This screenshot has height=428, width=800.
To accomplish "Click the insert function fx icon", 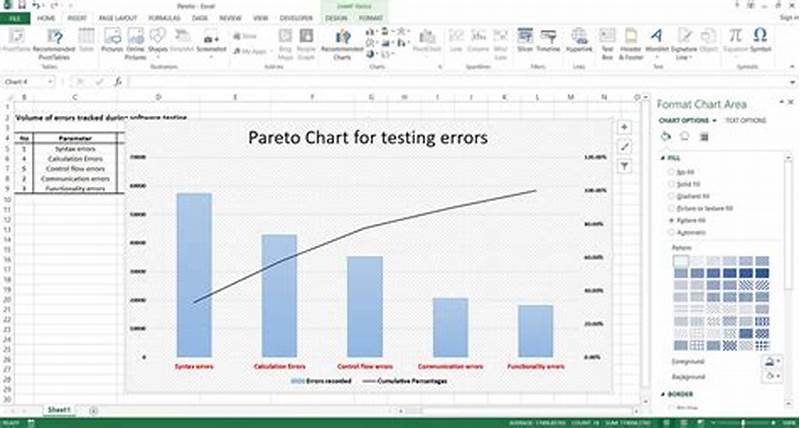I will [x=118, y=82].
